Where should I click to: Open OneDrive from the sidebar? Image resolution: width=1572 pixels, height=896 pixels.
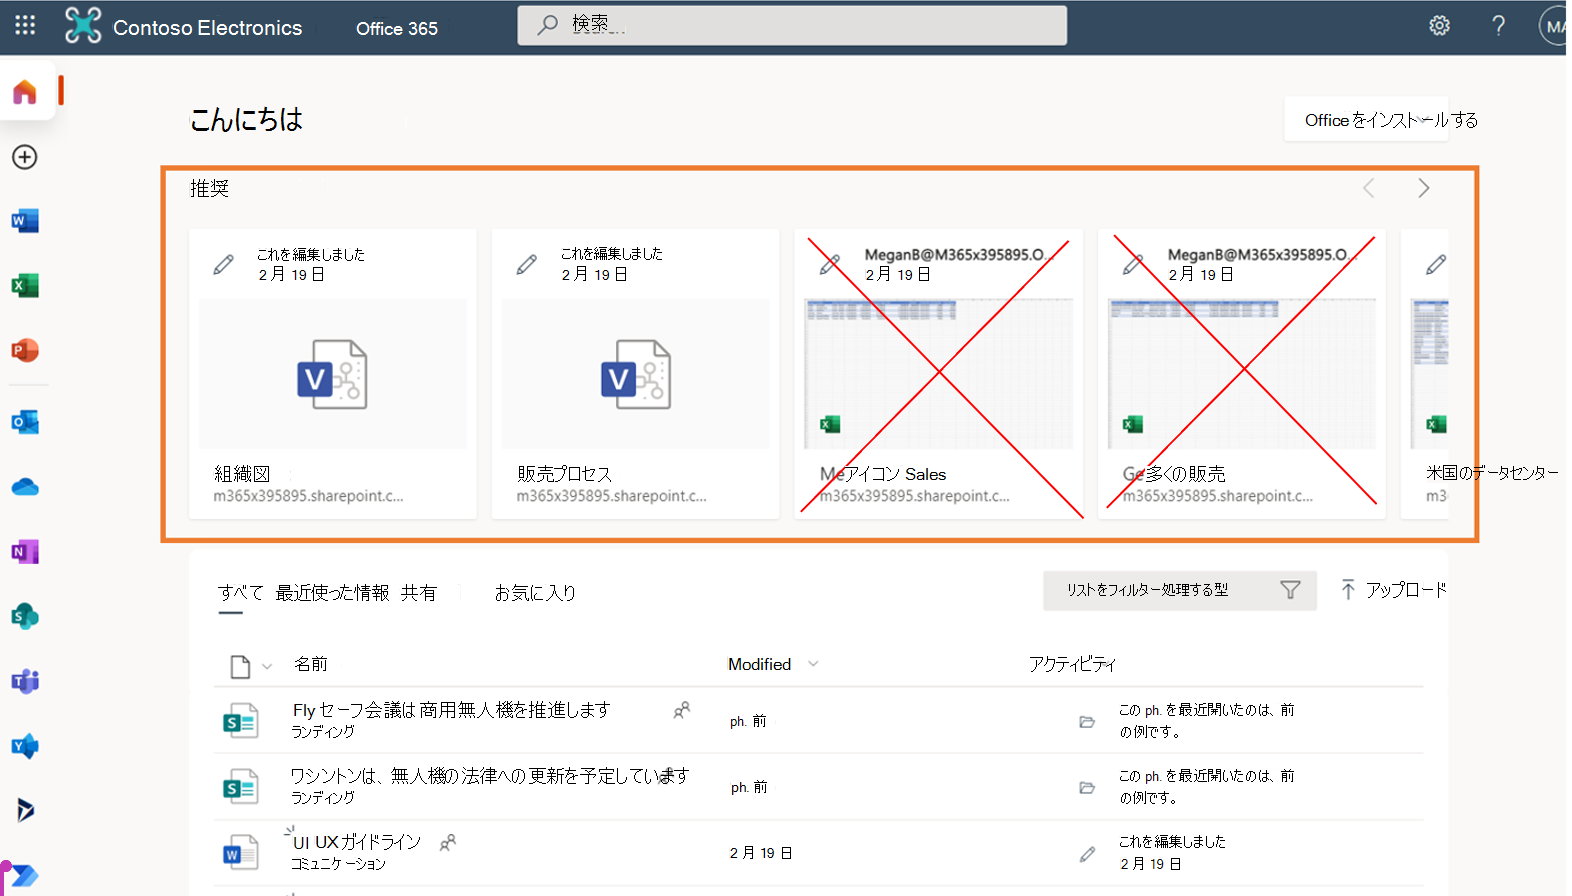coord(25,487)
